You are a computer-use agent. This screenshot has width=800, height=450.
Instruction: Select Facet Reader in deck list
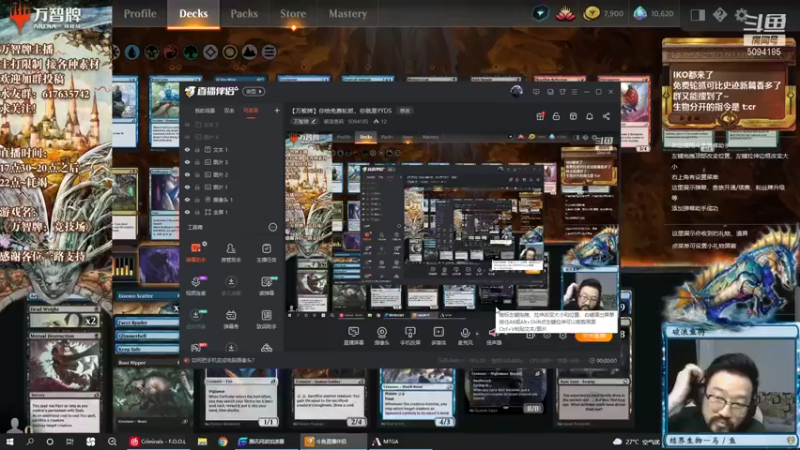147,323
